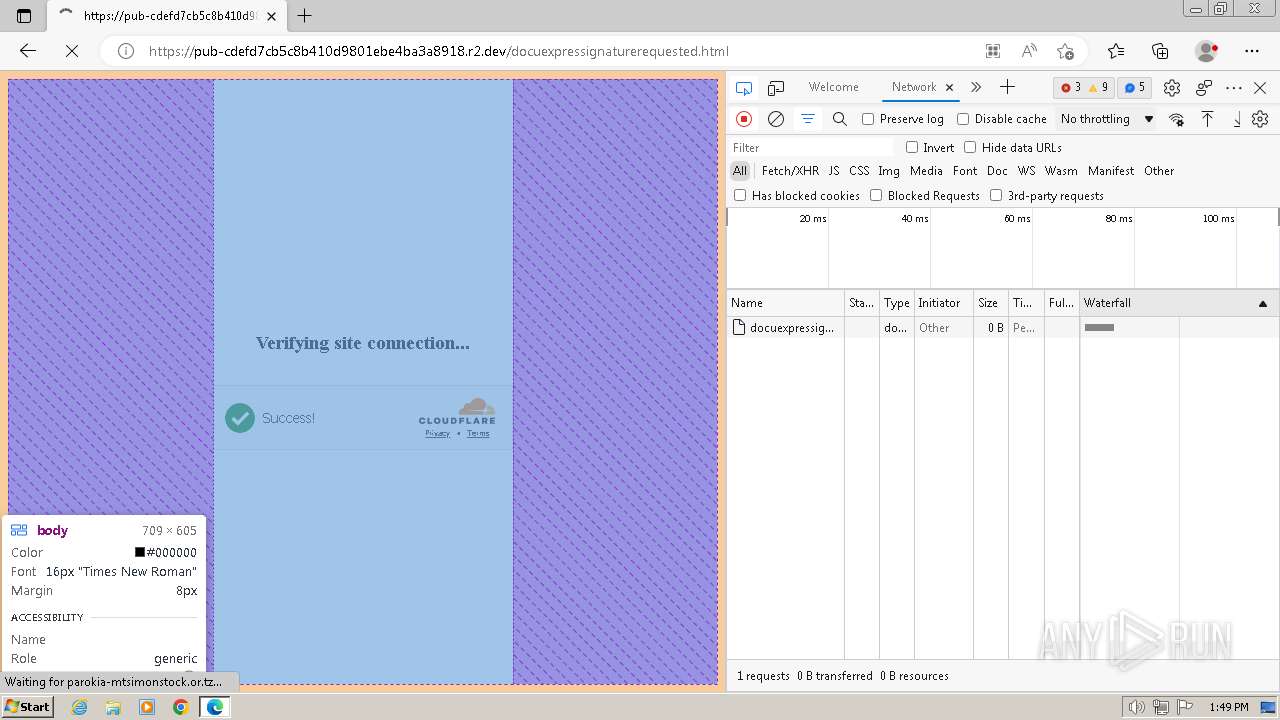1280x720 pixels.
Task: Open the DevTools customize three-dots menu
Action: [x=1234, y=88]
